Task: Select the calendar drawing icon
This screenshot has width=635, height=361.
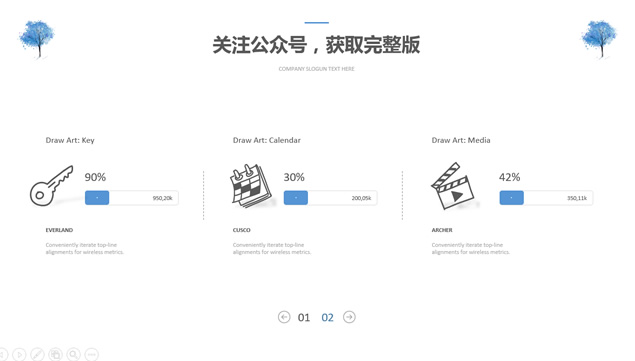Action: click(251, 186)
